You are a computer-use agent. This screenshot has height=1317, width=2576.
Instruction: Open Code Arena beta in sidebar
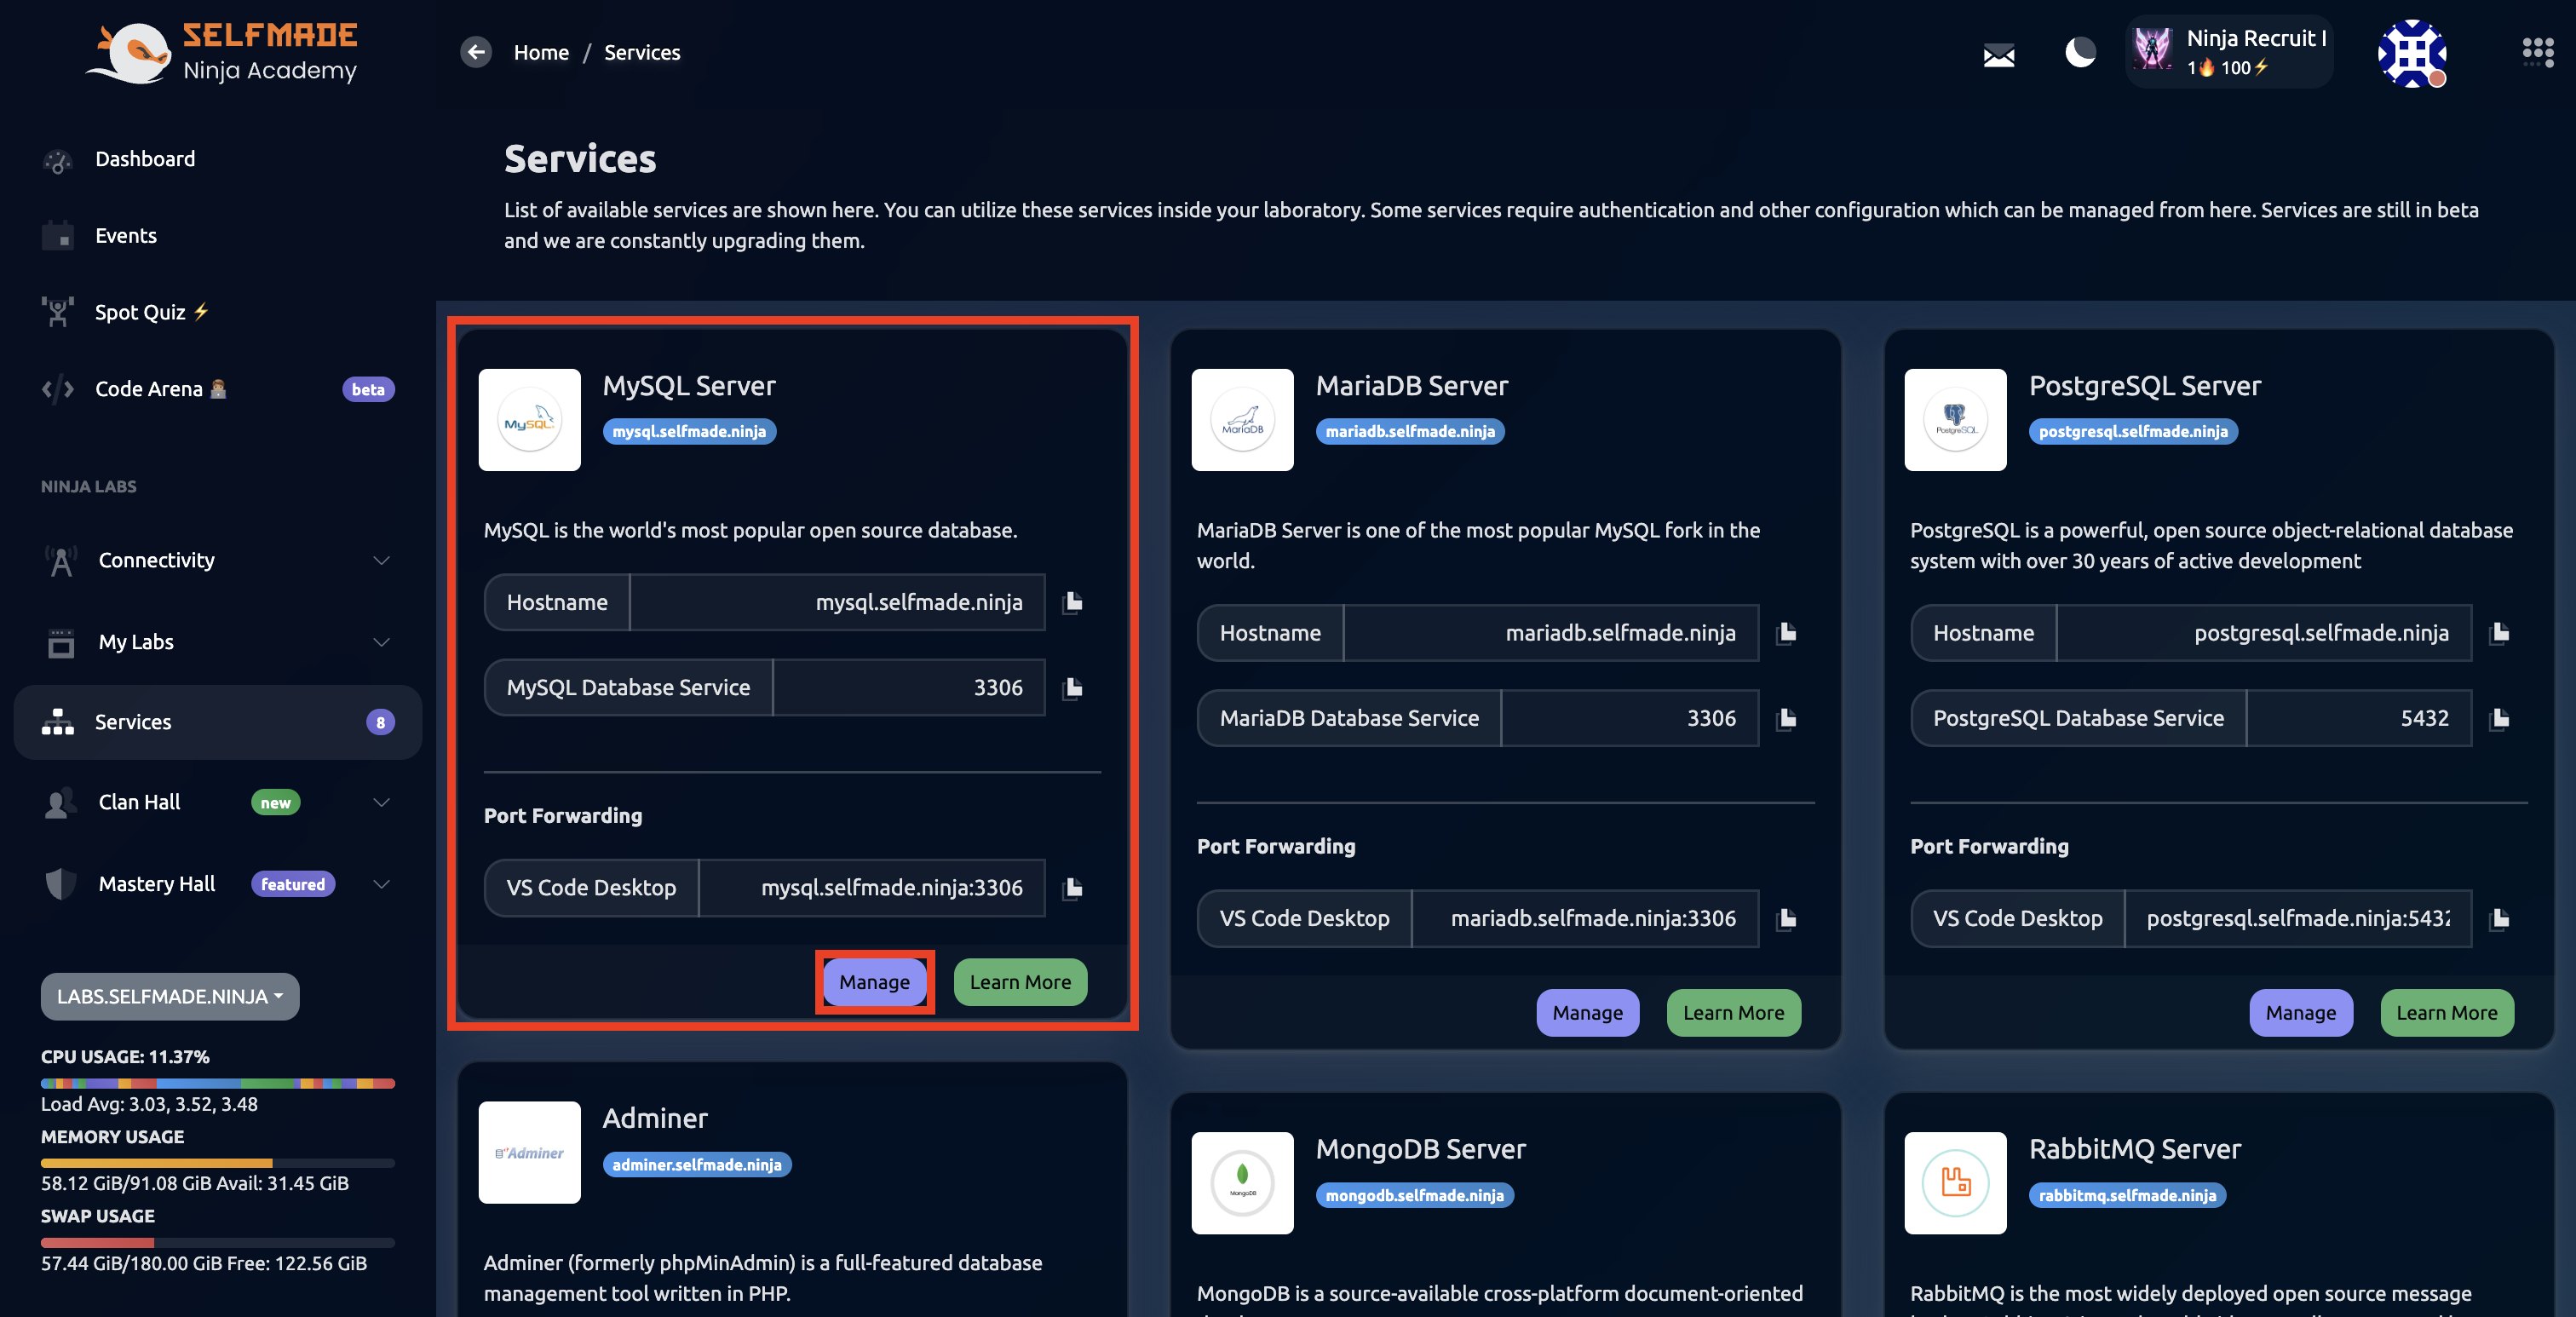click(218, 389)
